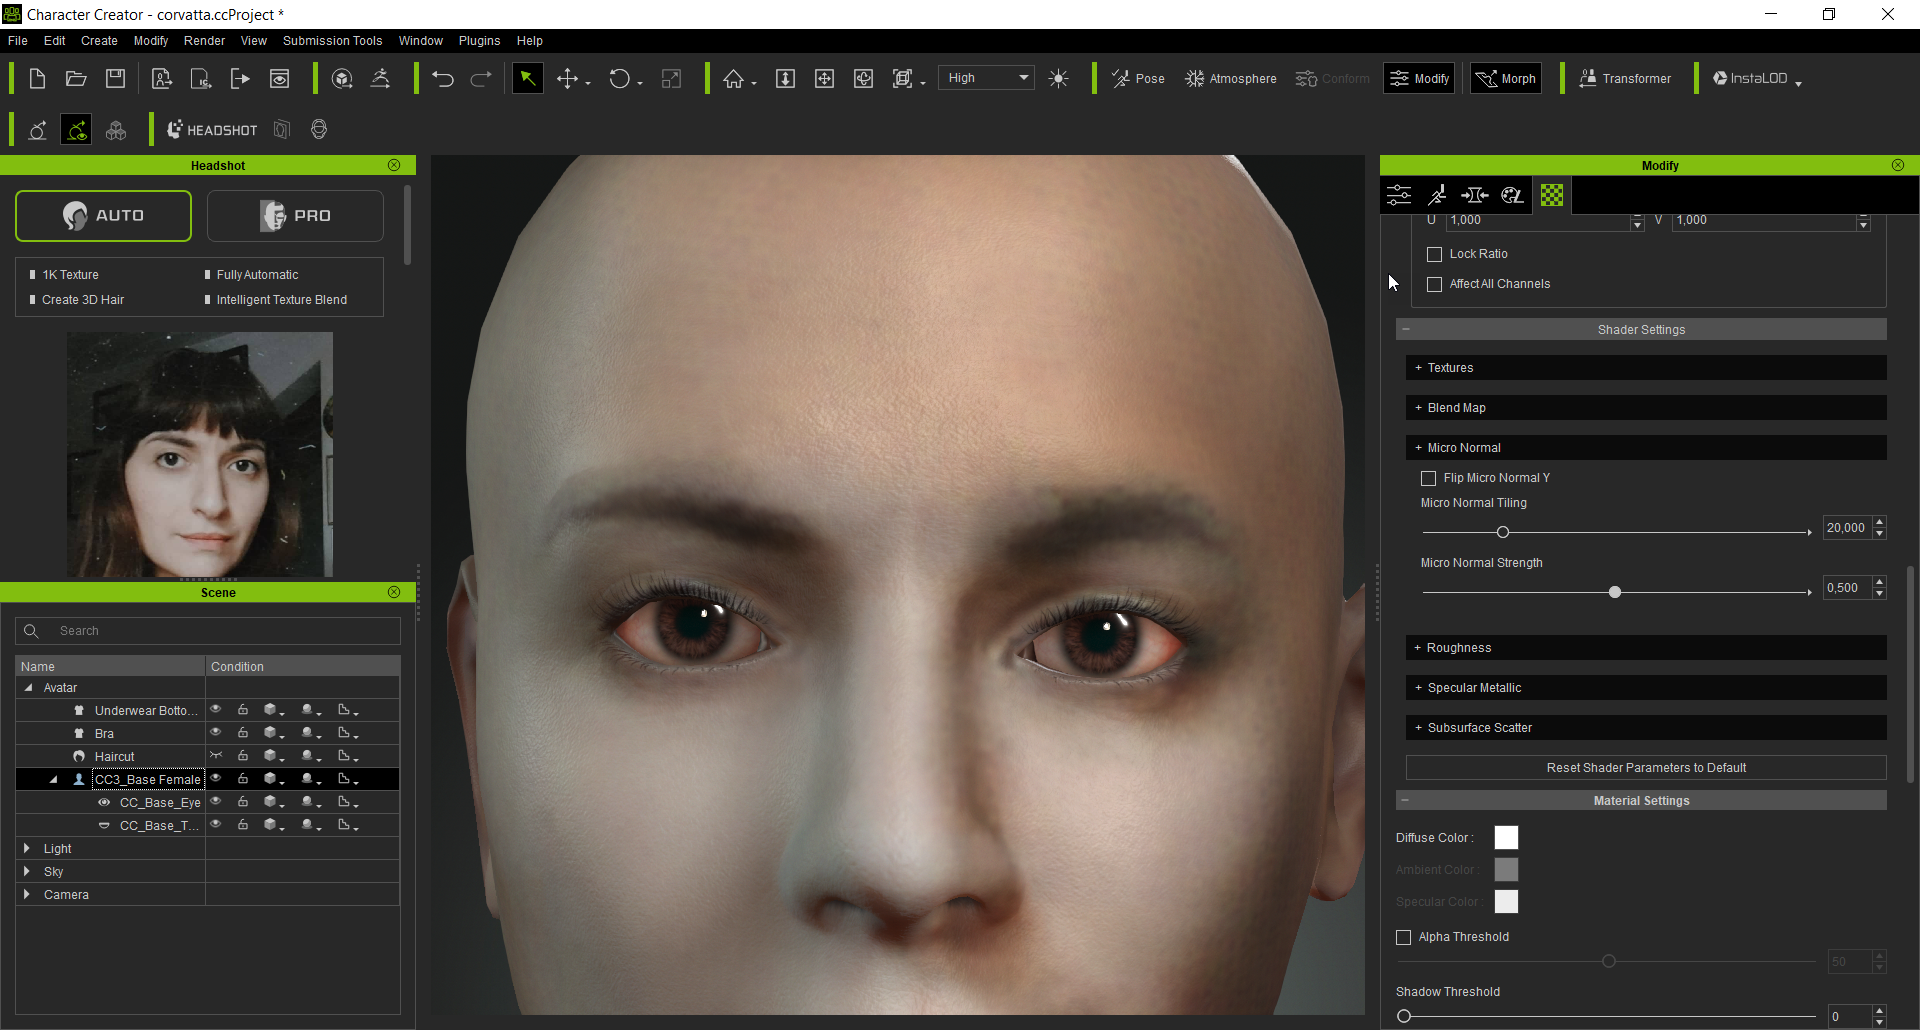This screenshot has height=1030, width=1920.
Task: Close the Headshot panel
Action: [394, 165]
